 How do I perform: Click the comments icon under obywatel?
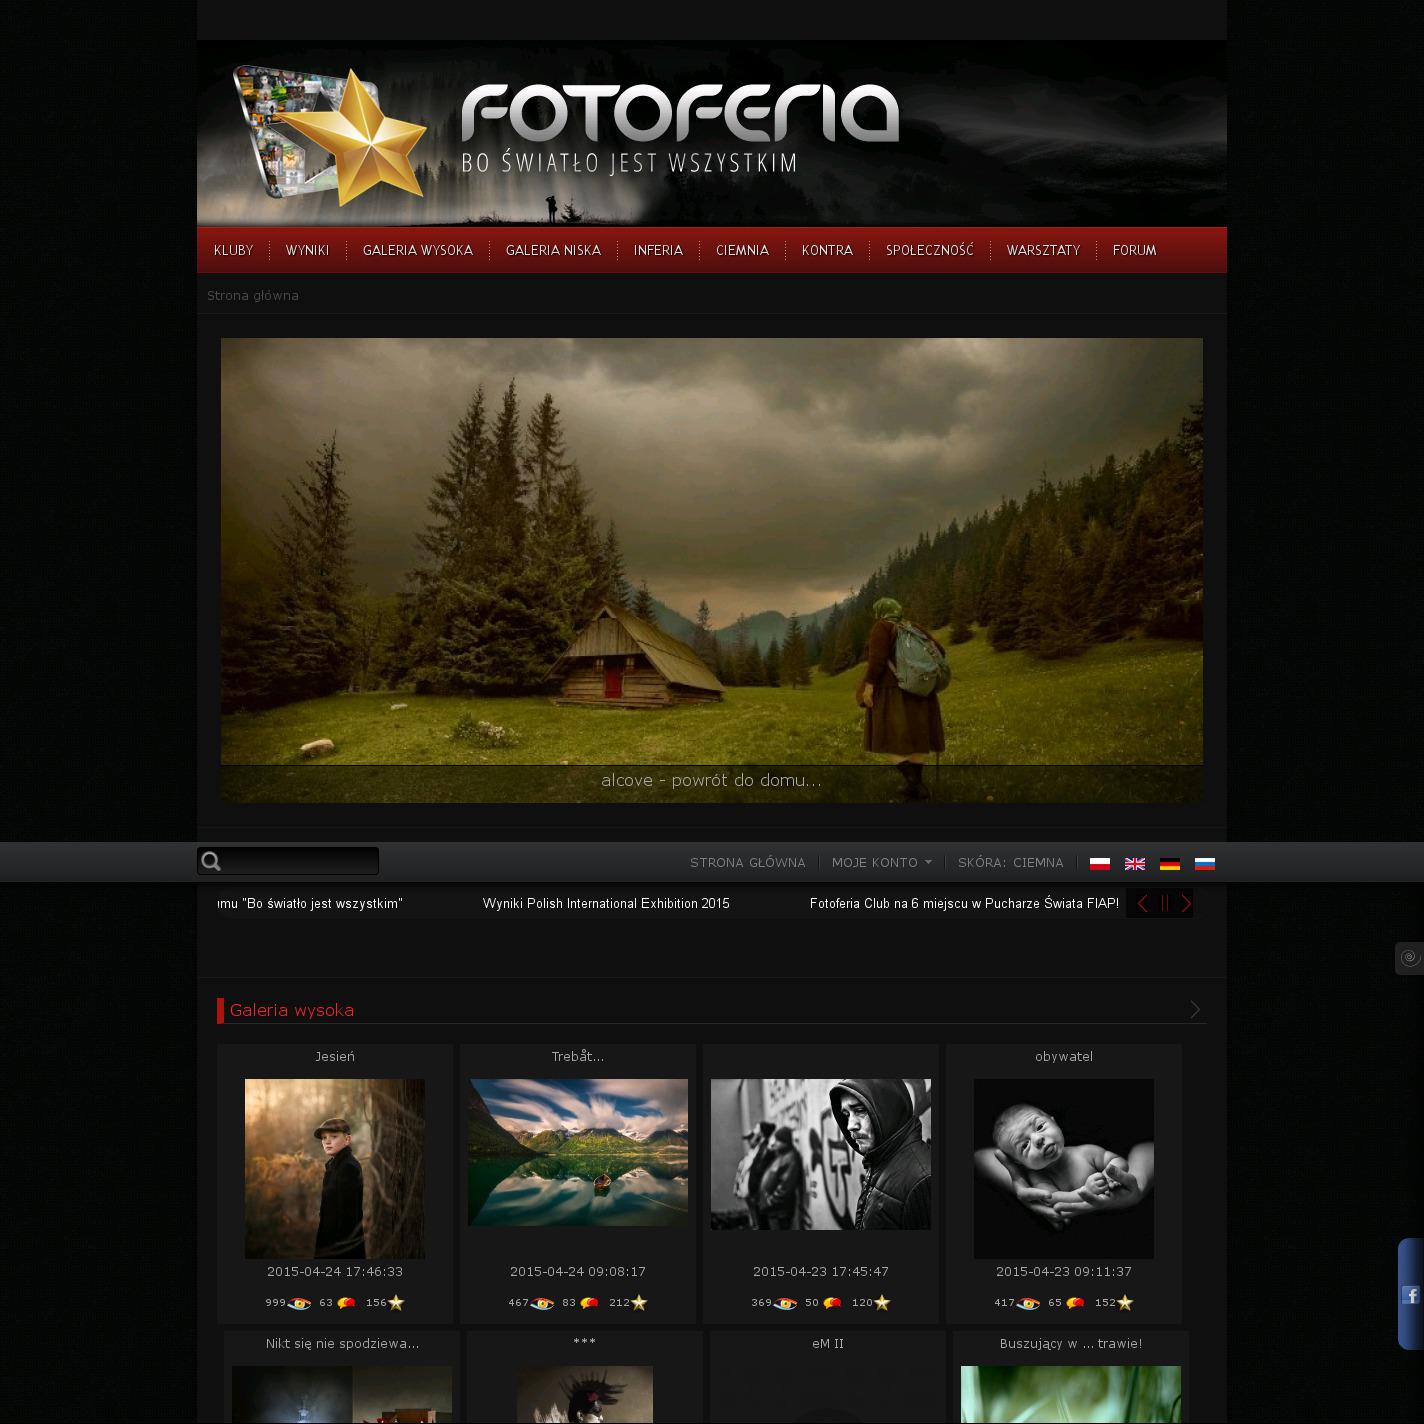coord(1075,1302)
